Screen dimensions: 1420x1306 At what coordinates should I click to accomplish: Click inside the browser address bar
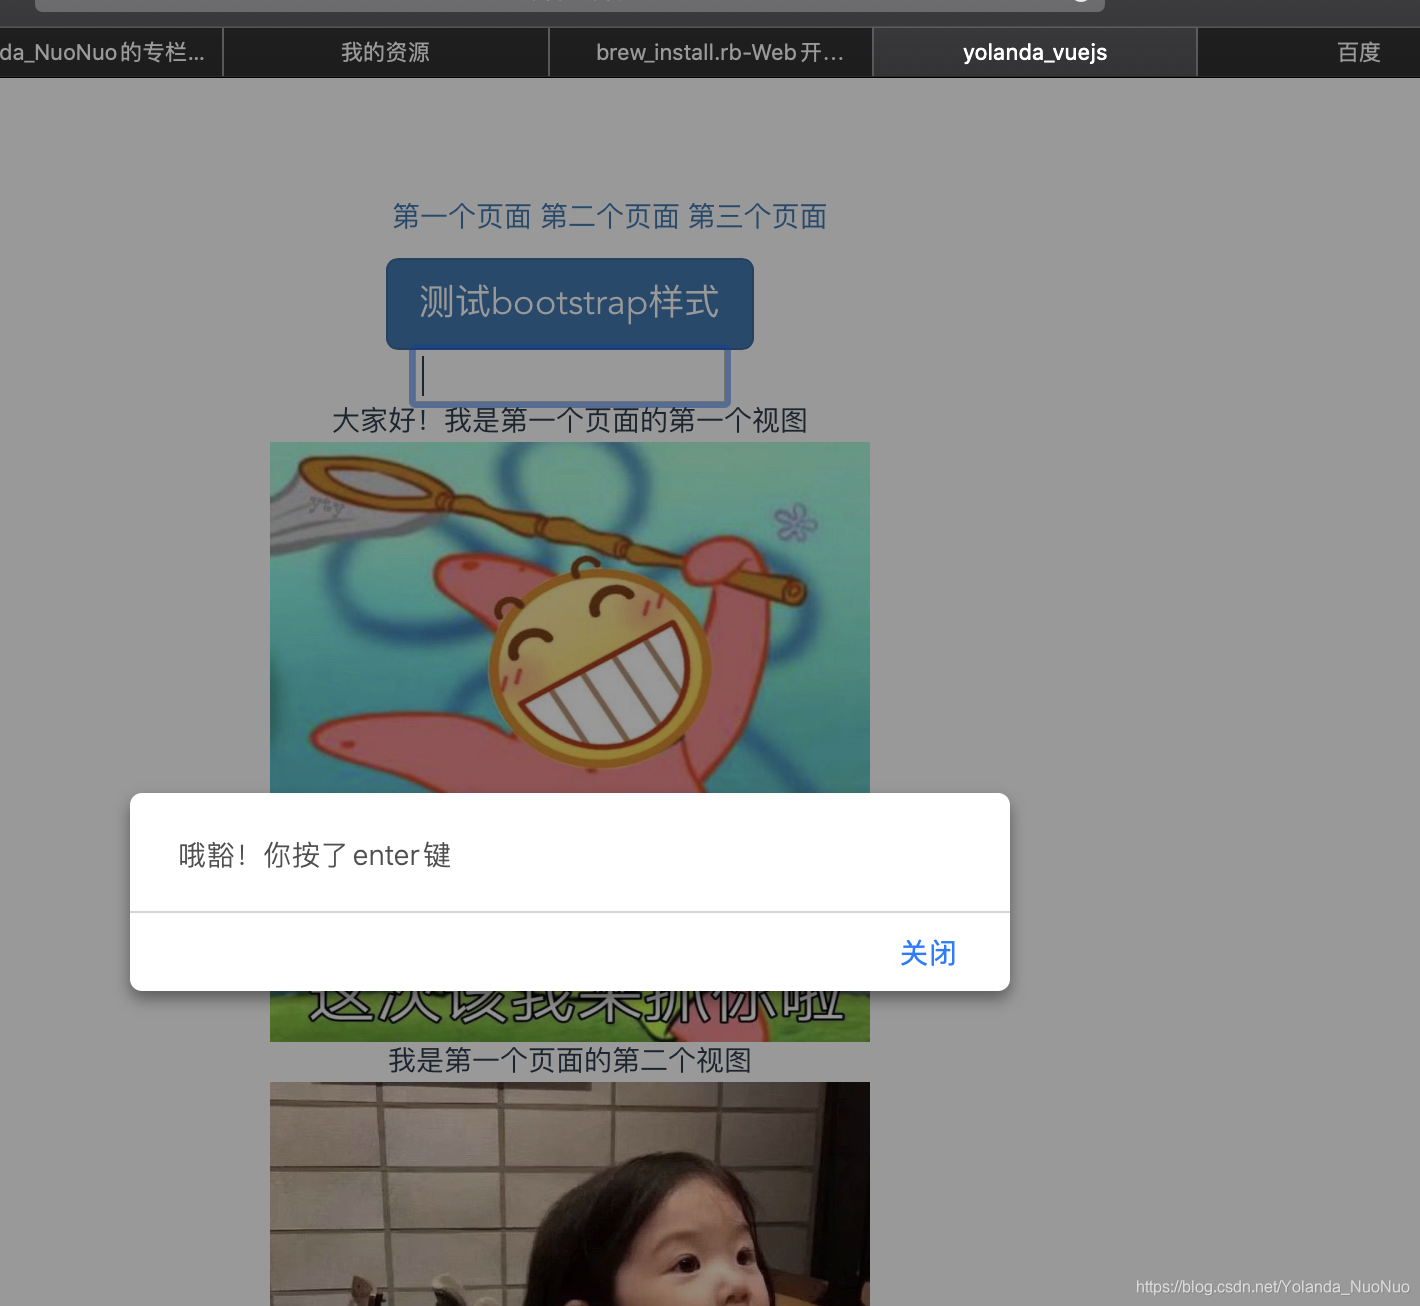pyautogui.click(x=569, y=4)
